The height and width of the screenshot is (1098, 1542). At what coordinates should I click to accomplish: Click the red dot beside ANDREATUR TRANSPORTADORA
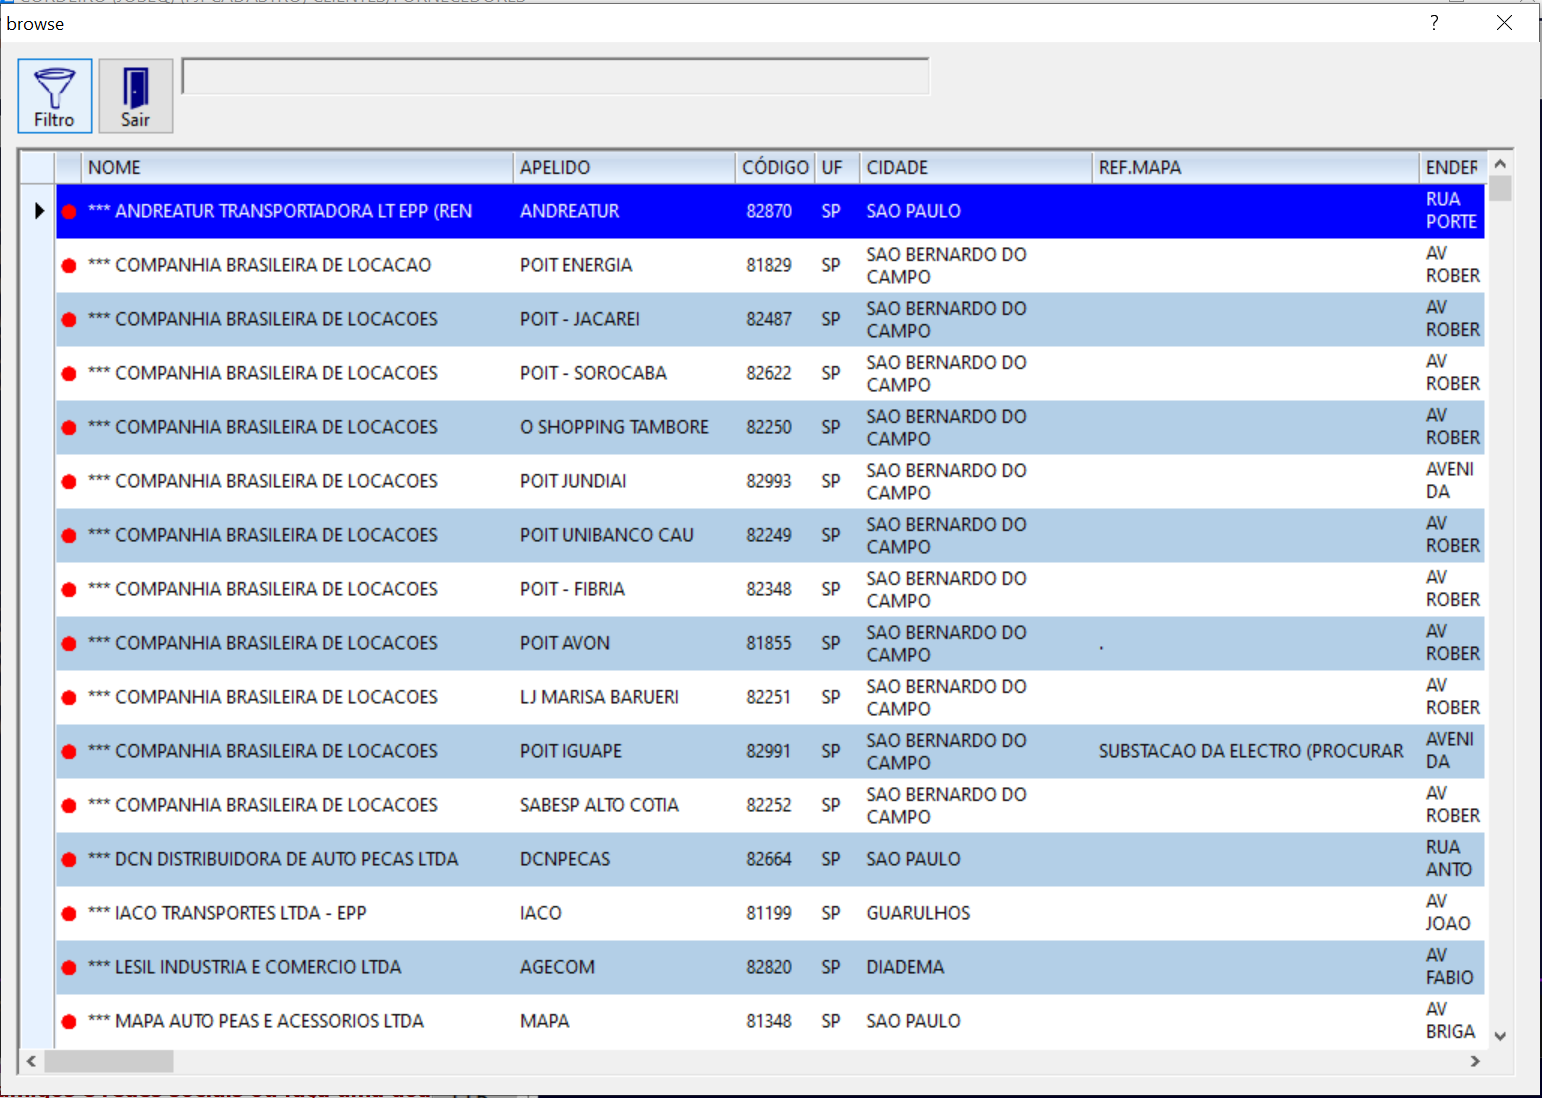pyautogui.click(x=69, y=212)
